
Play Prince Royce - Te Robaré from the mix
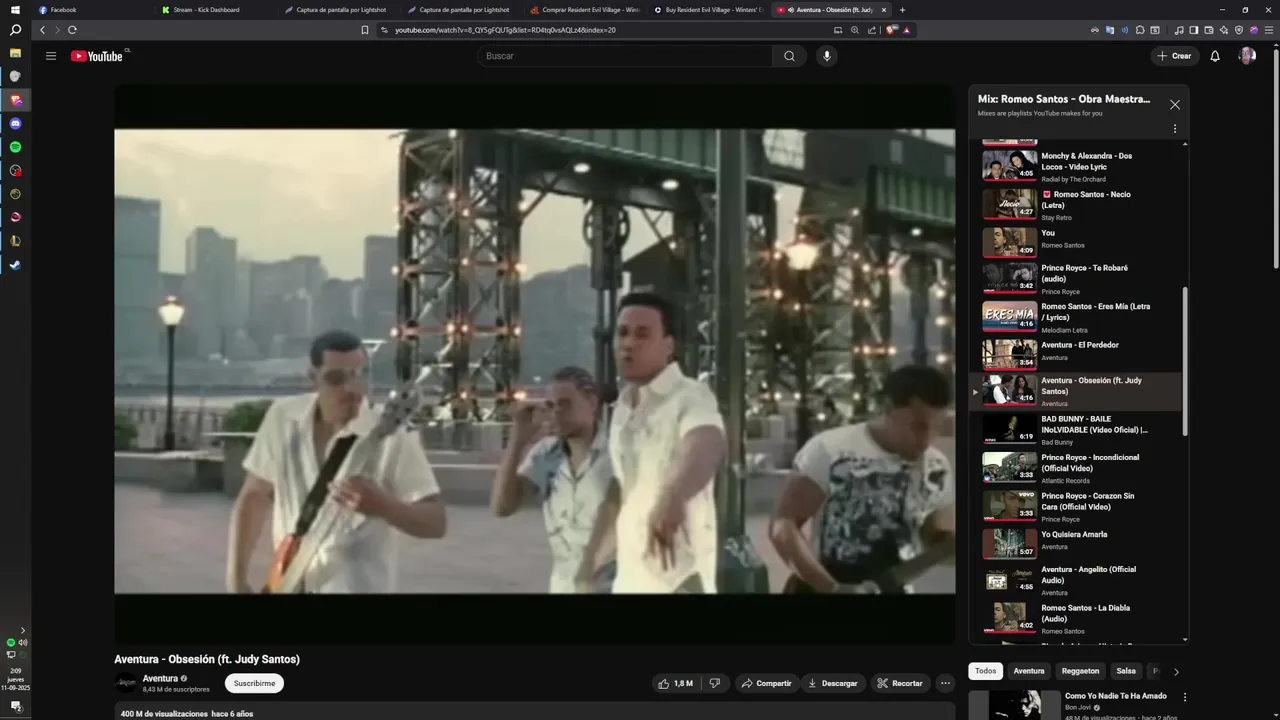coord(1075,279)
